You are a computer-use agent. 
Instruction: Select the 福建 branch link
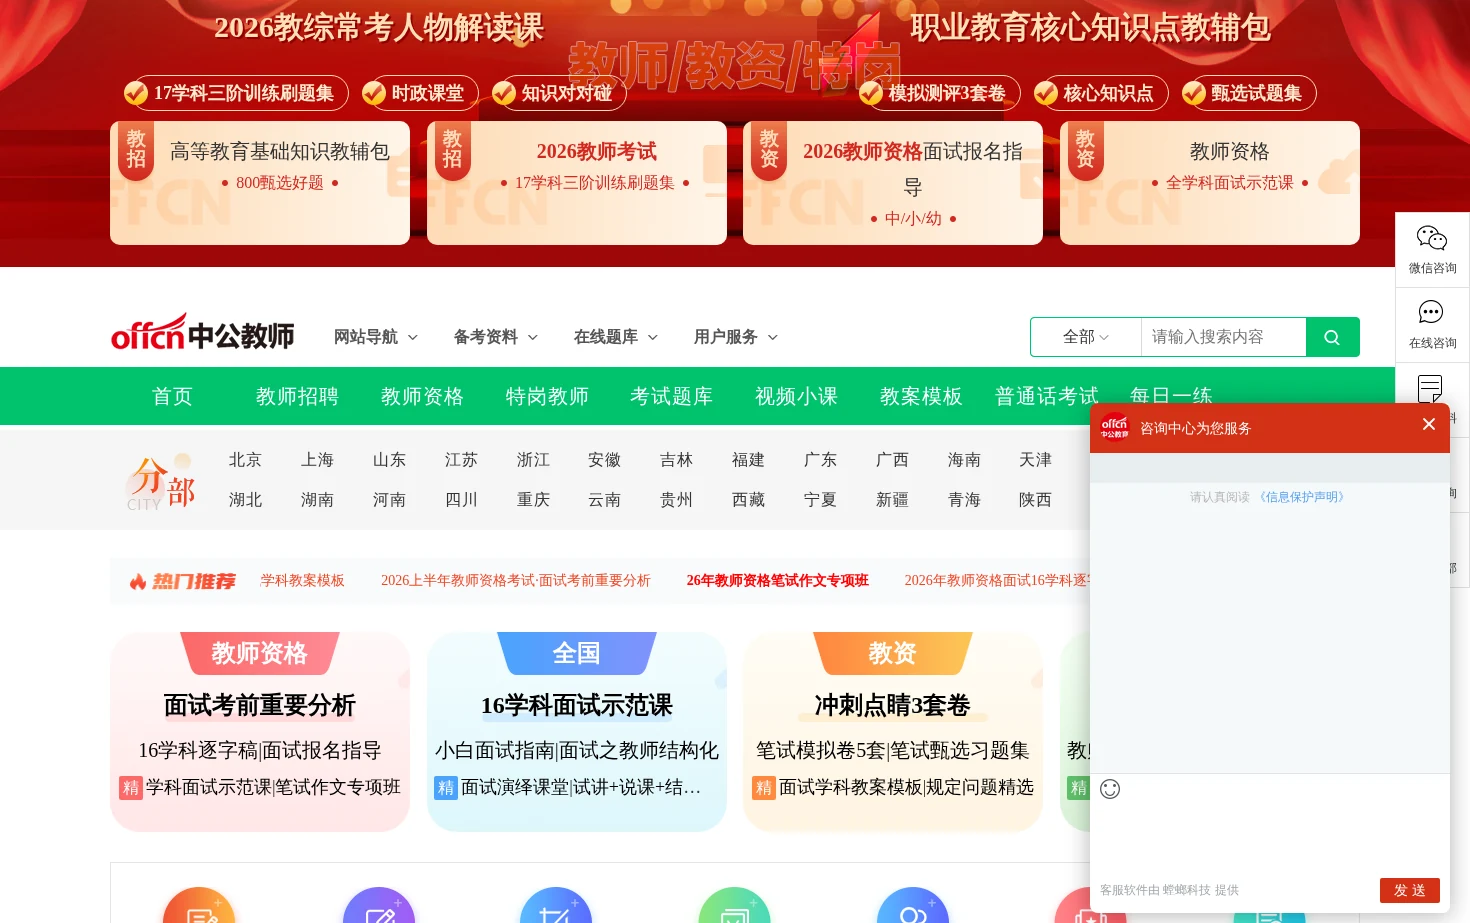click(x=748, y=459)
